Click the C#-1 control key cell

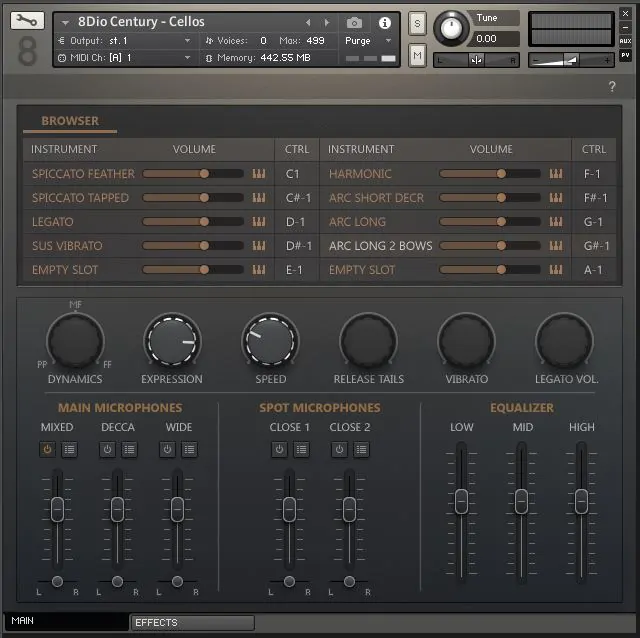tap(298, 198)
